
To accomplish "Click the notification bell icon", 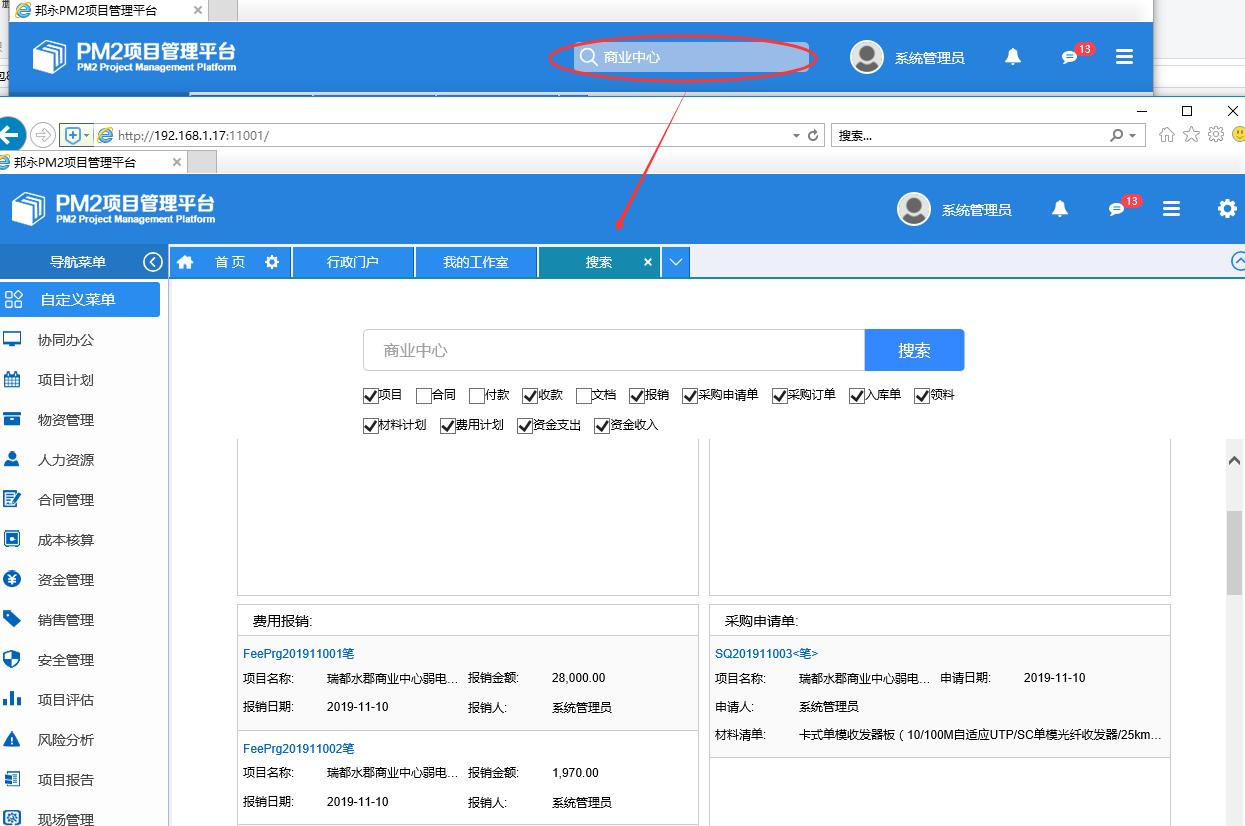I will click(x=1060, y=209).
